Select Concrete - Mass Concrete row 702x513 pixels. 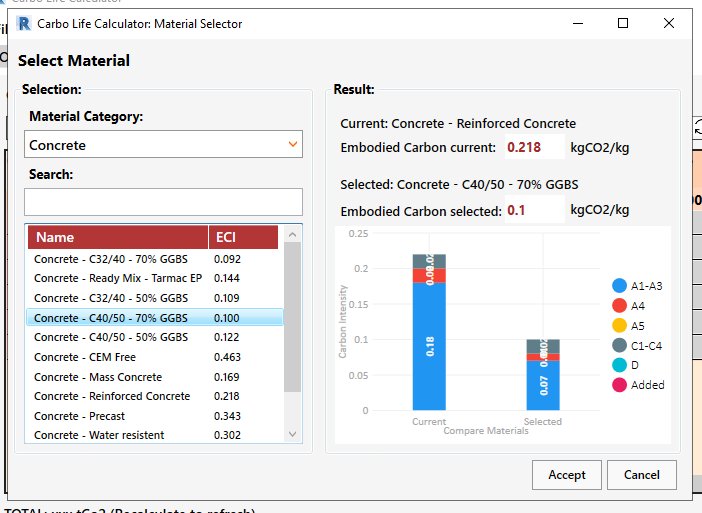98,377
